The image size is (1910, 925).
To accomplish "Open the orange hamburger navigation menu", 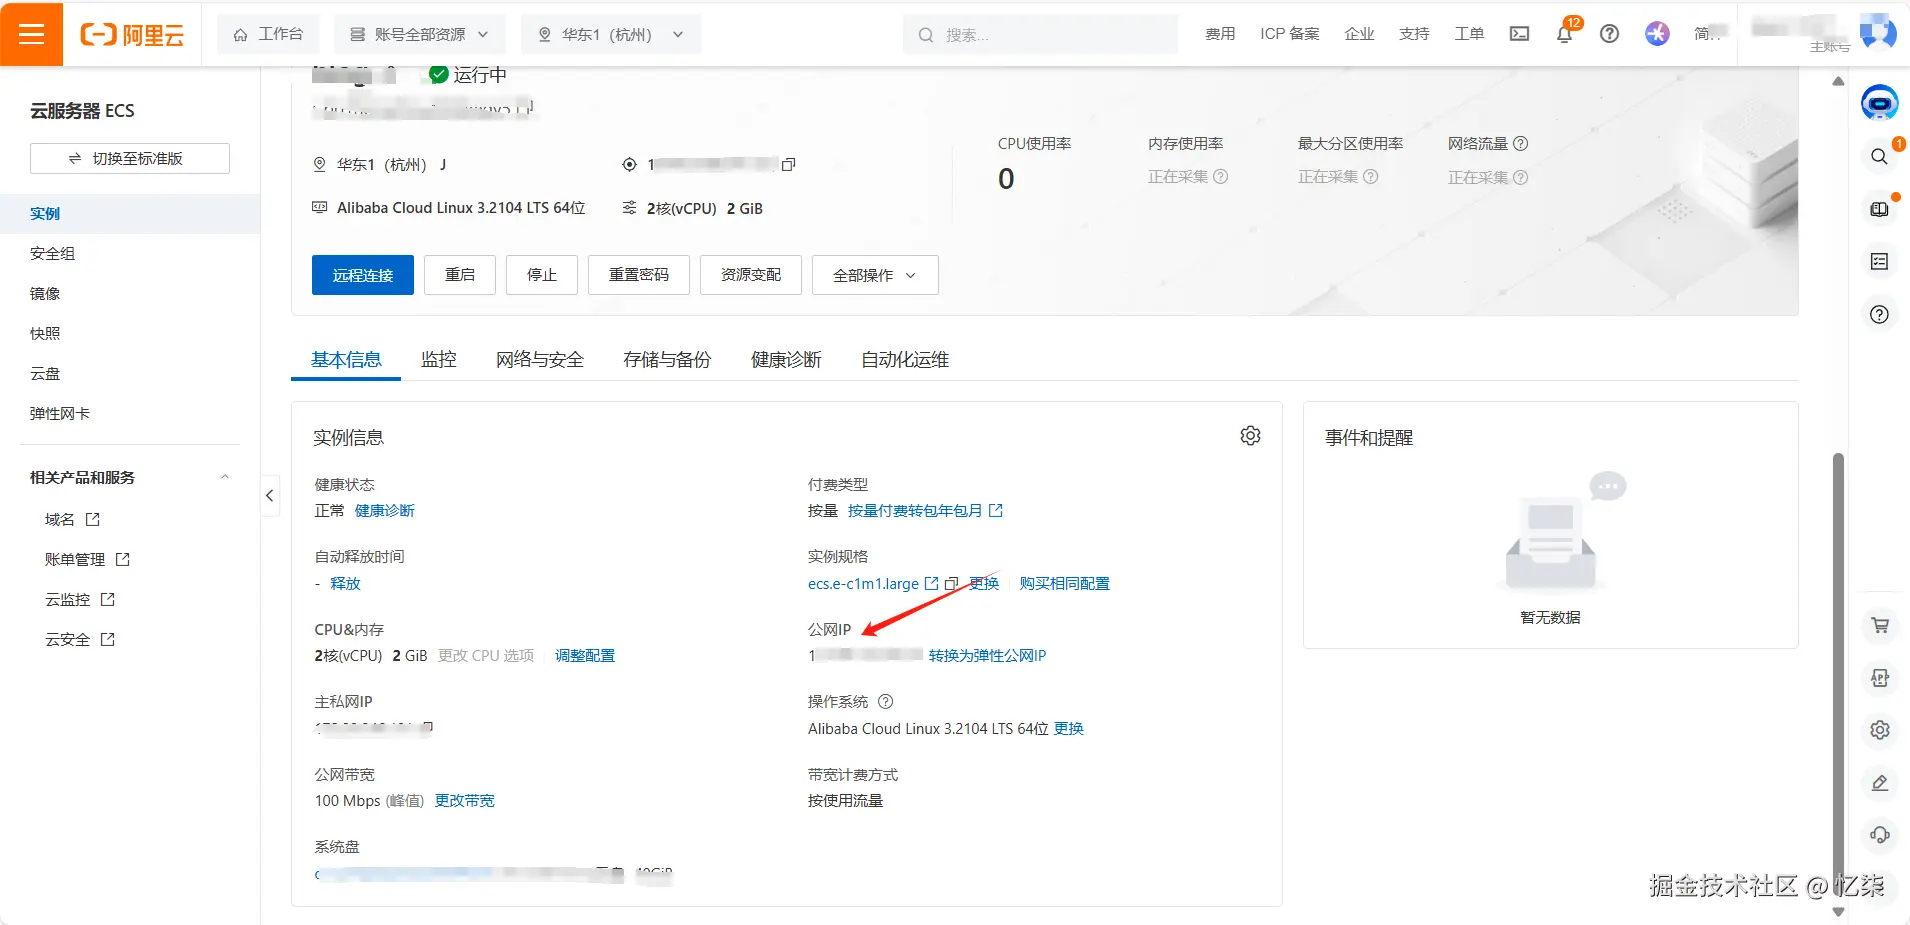I will (x=31, y=34).
